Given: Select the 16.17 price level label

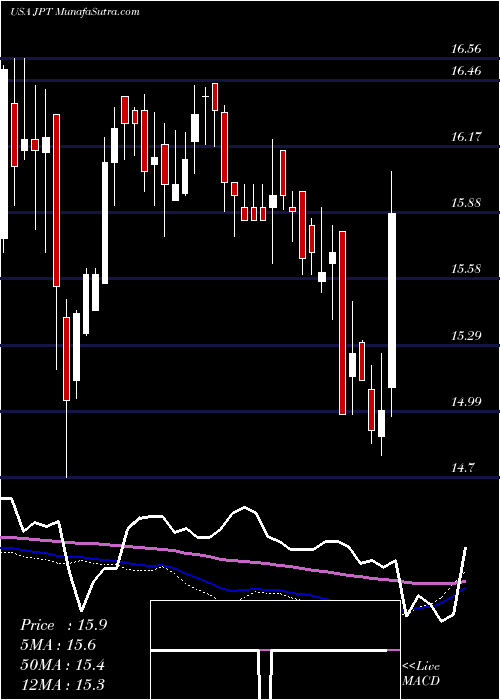Looking at the screenshot, I should (466, 137).
